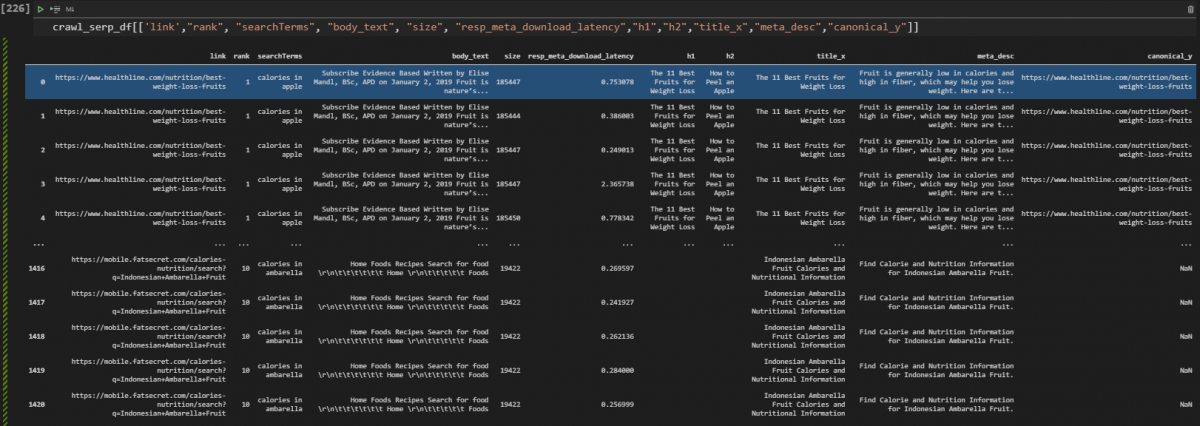
Task: Click the size value 19422 in row 1420
Action: [510, 405]
